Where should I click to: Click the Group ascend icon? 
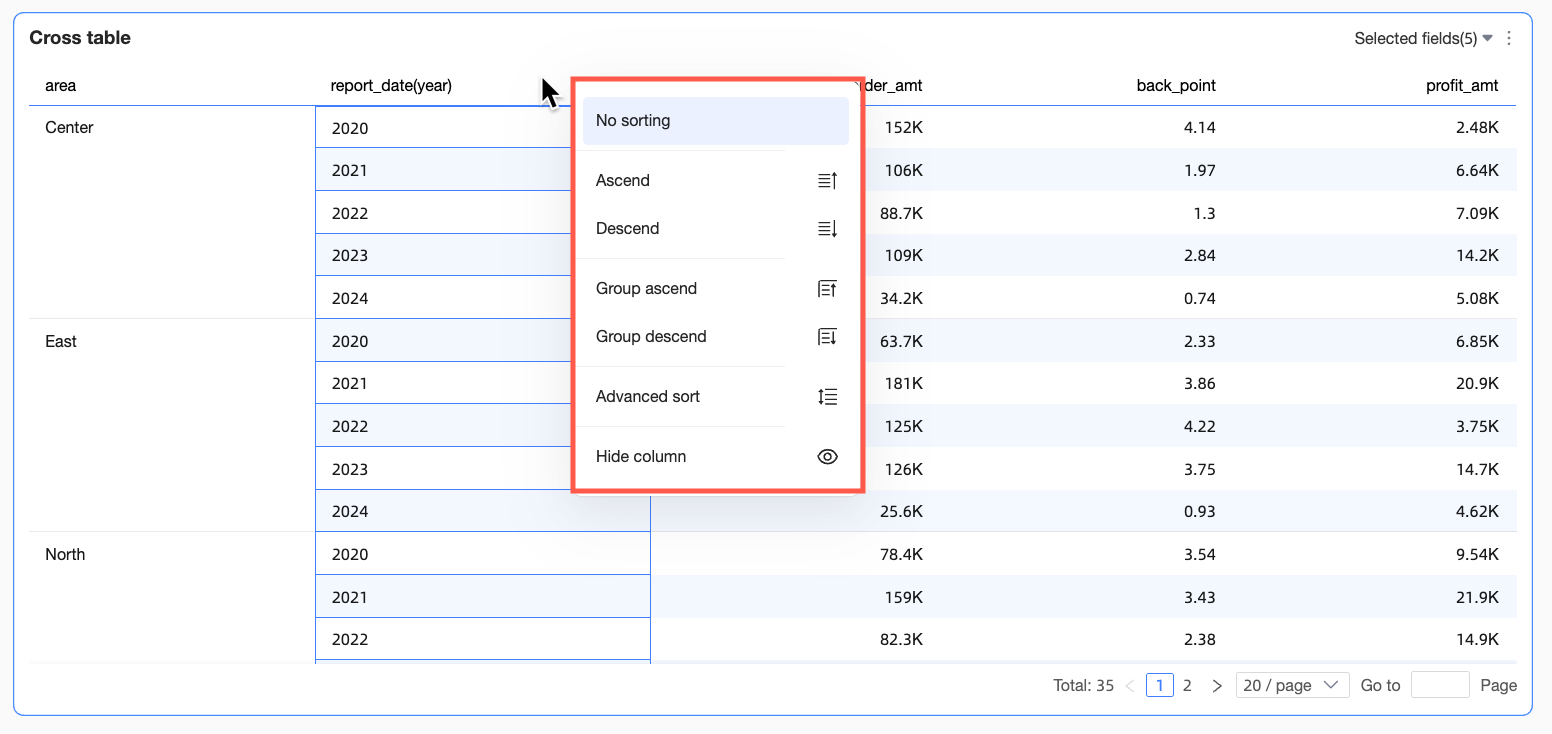tap(827, 289)
